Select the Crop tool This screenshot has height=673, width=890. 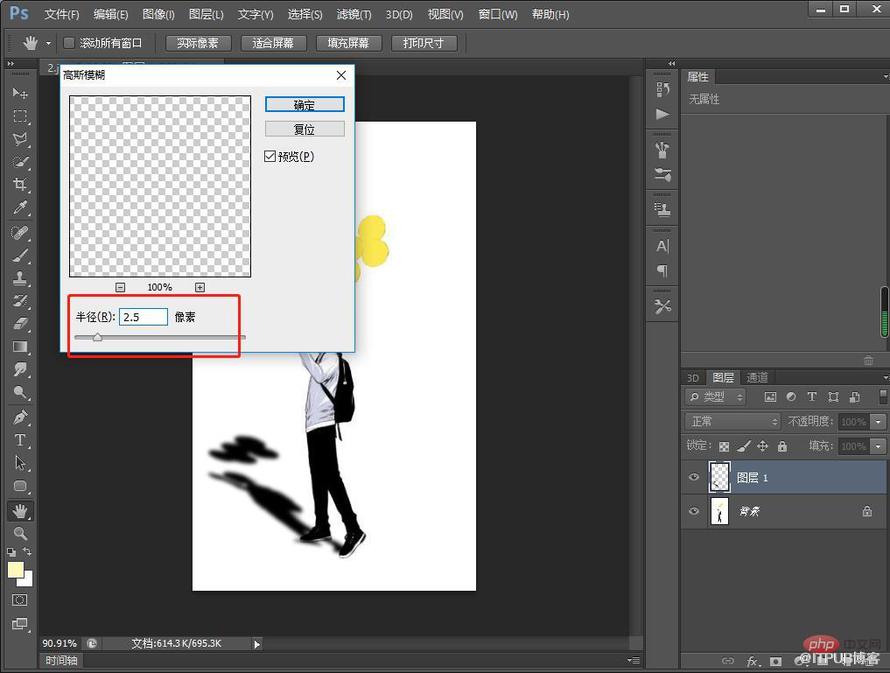(x=20, y=184)
